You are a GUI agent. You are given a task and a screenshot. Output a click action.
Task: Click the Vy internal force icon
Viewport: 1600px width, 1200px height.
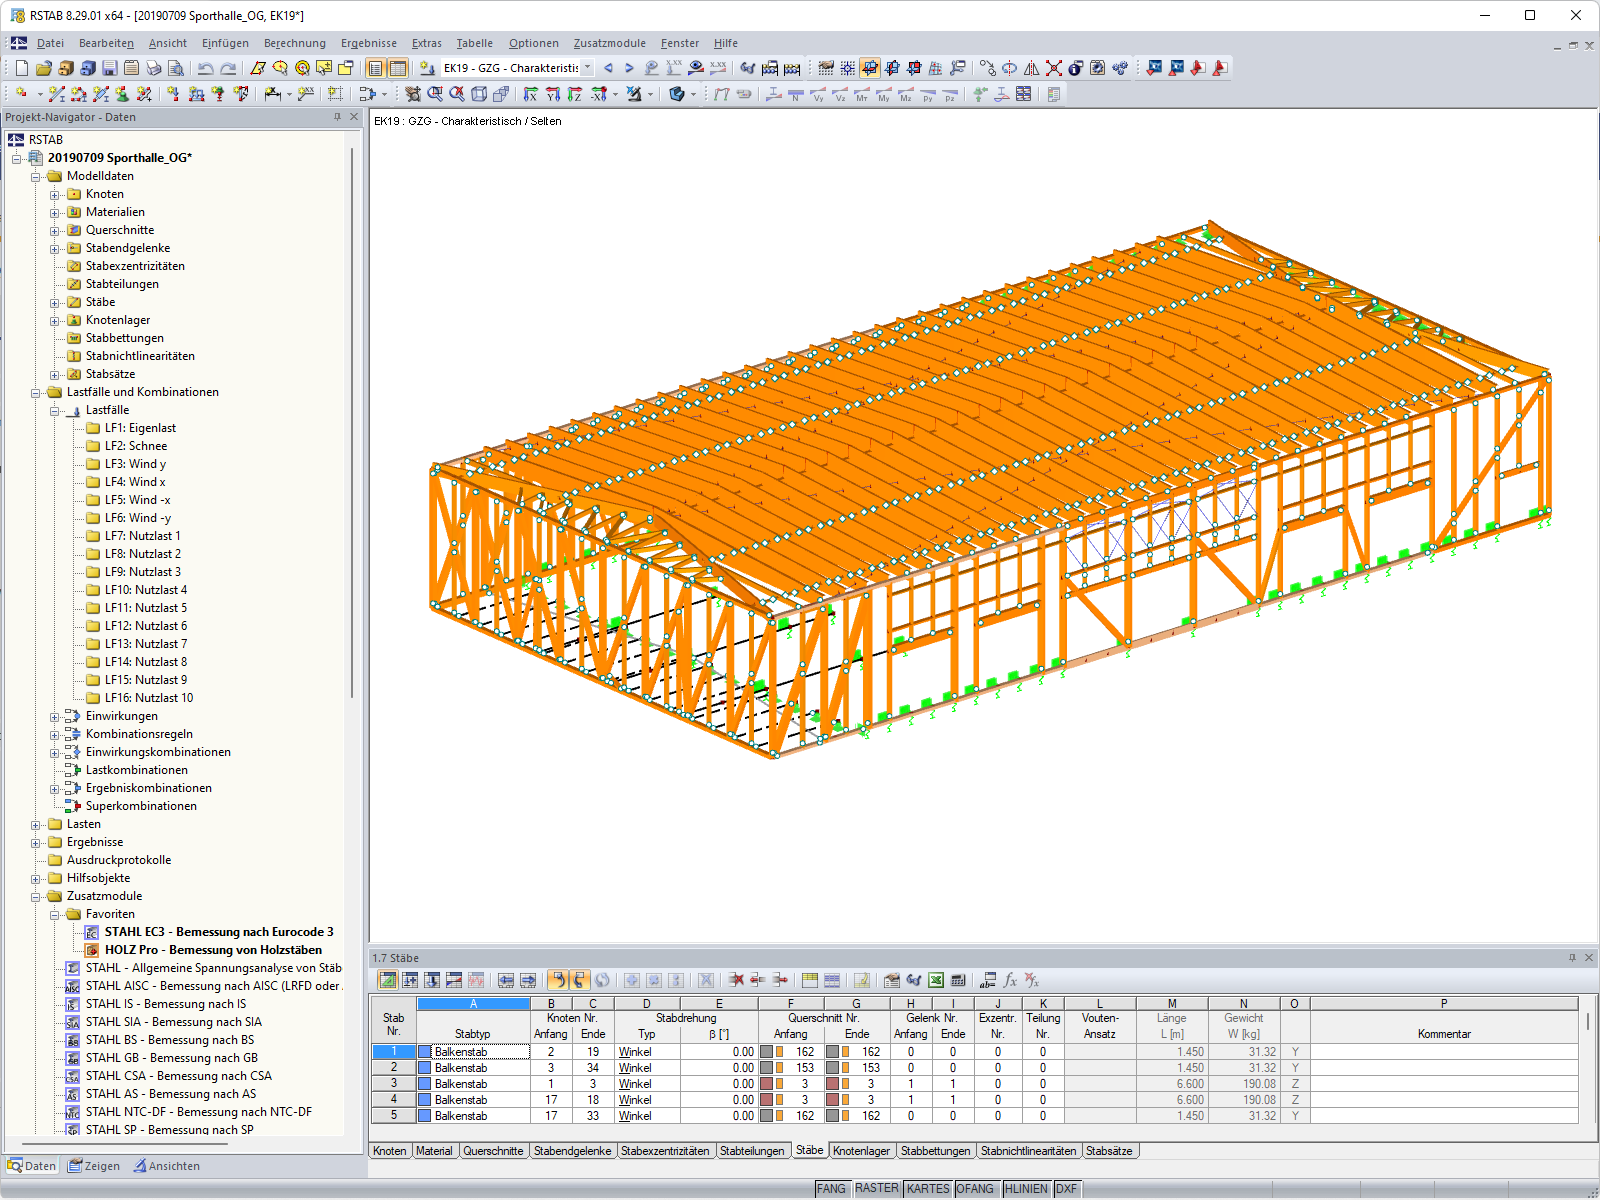click(x=818, y=95)
